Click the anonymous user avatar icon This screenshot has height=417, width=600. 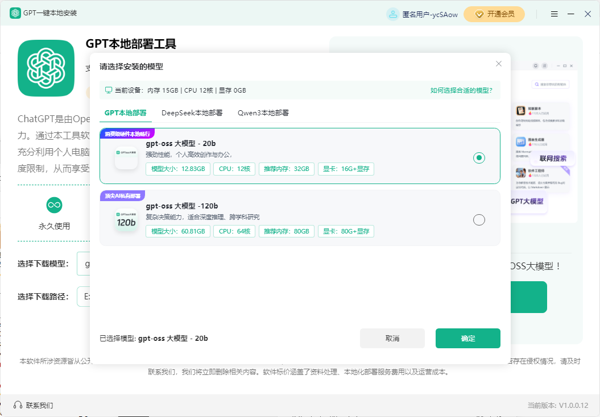pos(393,14)
